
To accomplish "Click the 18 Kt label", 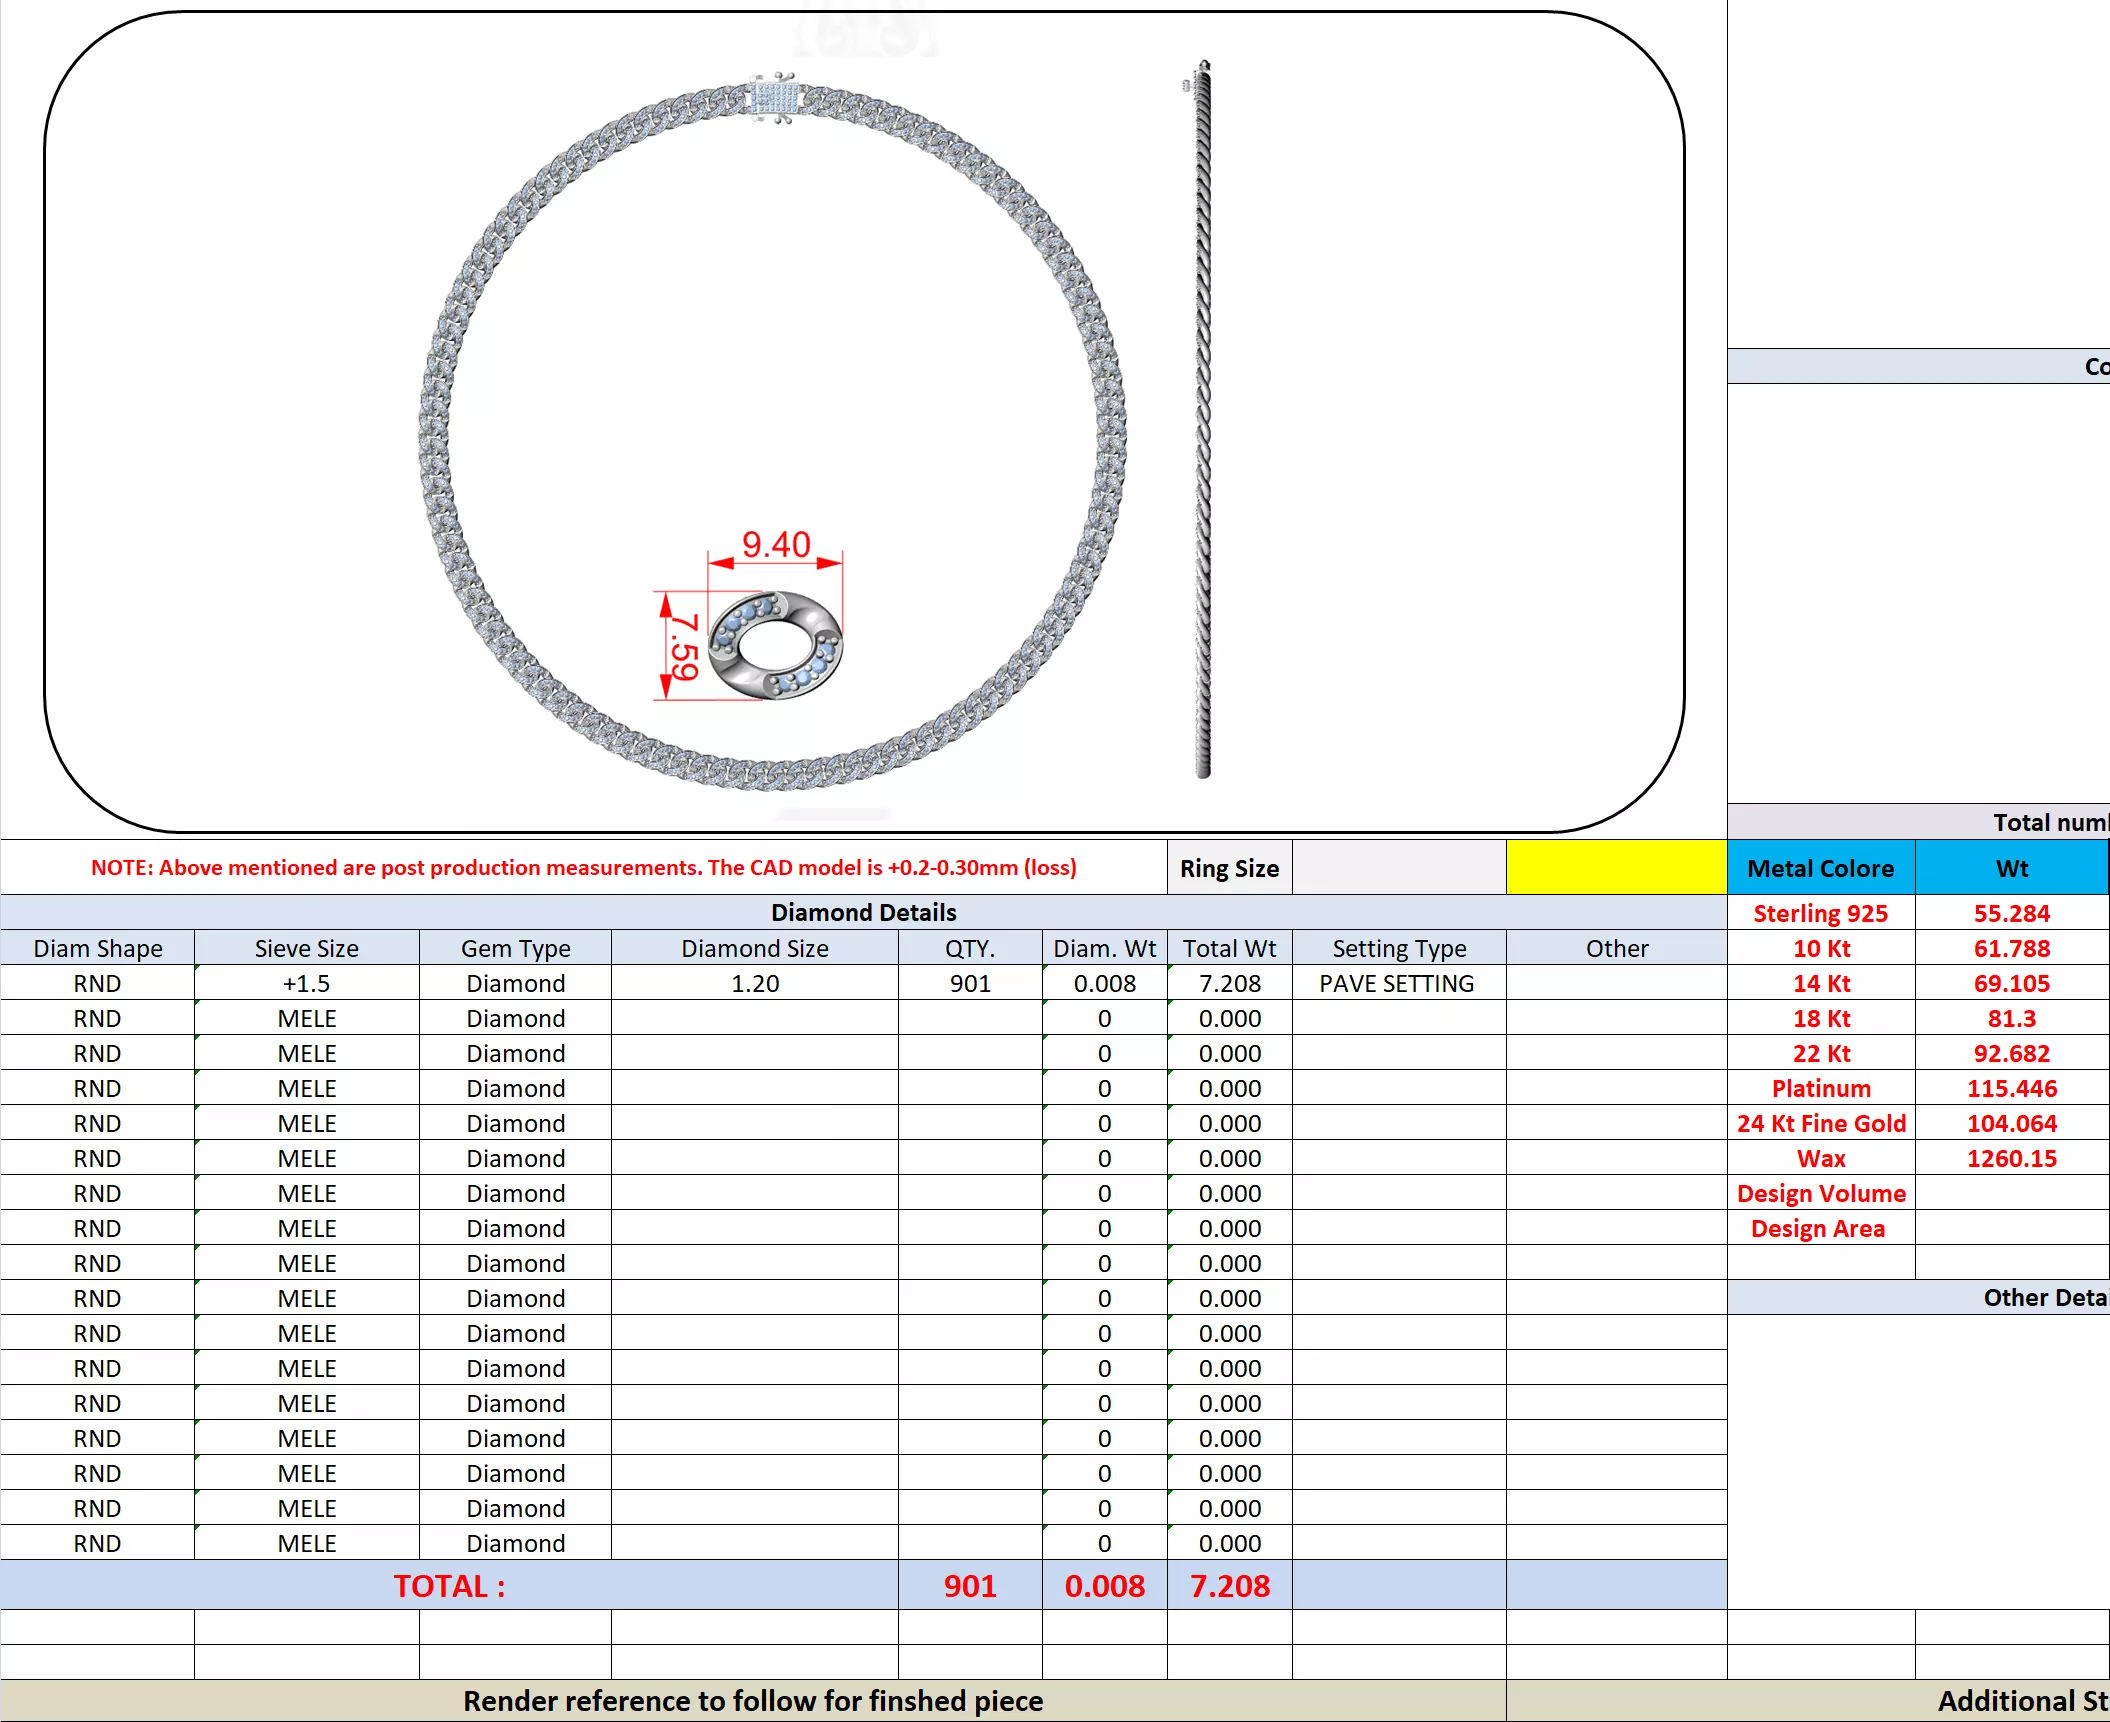I will tap(1820, 1018).
